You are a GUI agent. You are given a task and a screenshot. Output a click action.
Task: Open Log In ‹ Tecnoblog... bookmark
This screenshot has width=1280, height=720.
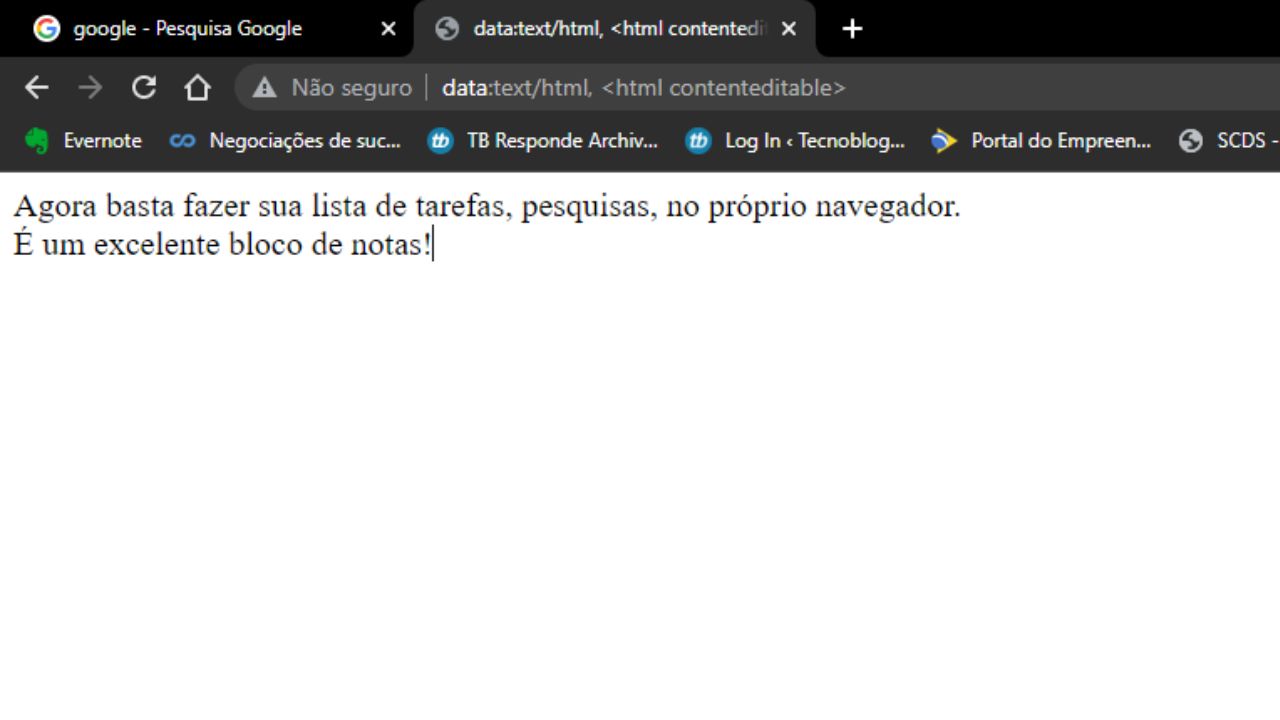[x=796, y=141]
